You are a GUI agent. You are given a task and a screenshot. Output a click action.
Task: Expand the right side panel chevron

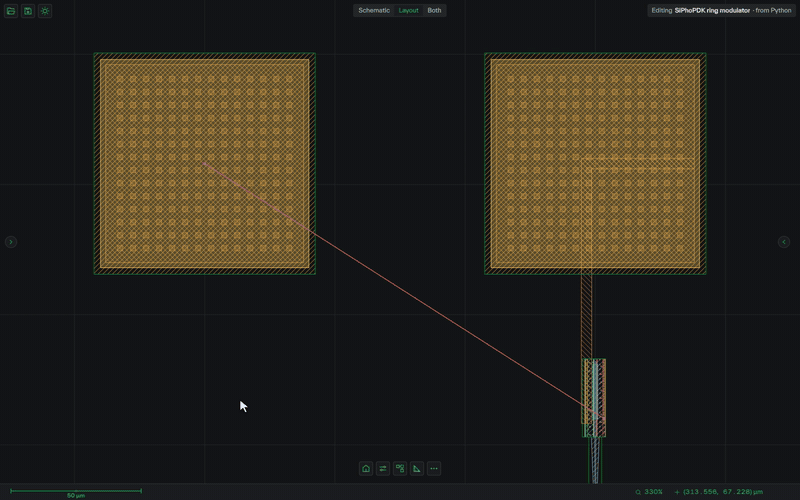[784, 242]
